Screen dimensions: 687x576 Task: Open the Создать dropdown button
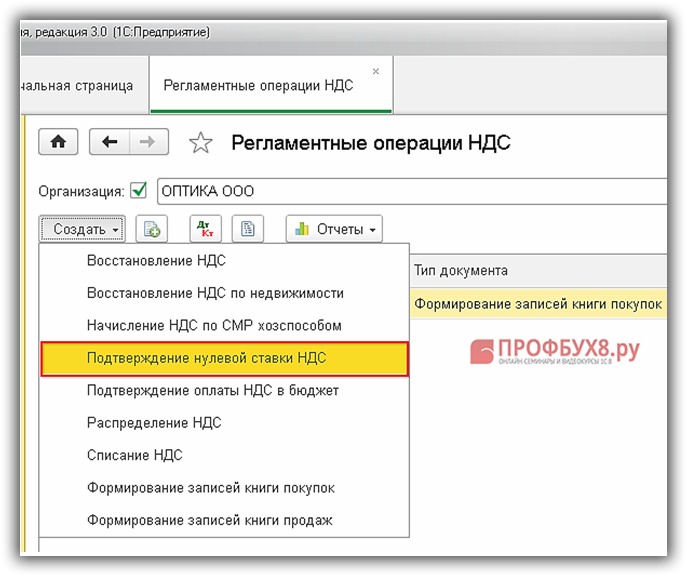[85, 229]
